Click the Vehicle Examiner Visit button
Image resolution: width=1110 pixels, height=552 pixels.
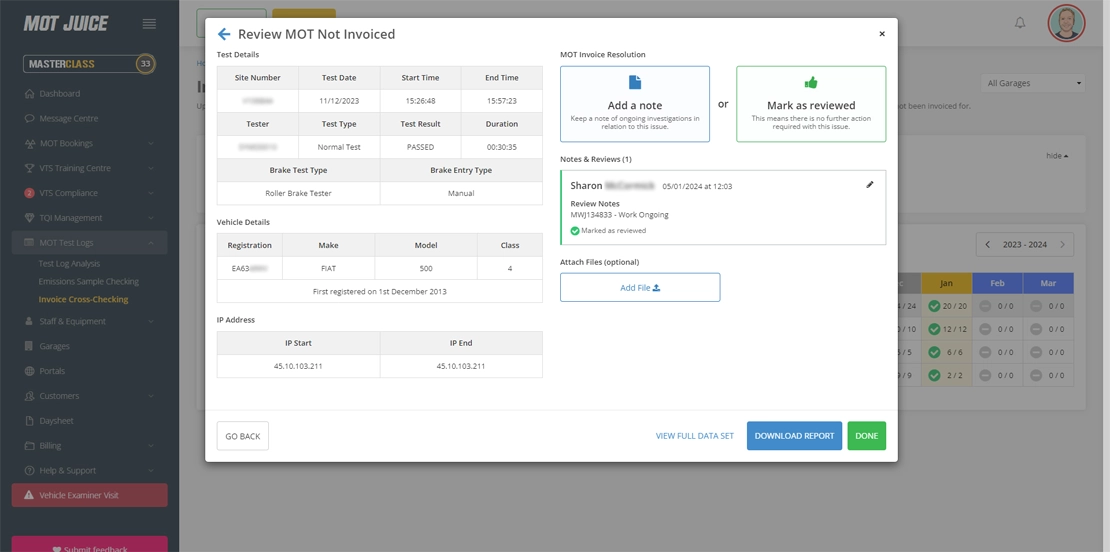click(89, 495)
